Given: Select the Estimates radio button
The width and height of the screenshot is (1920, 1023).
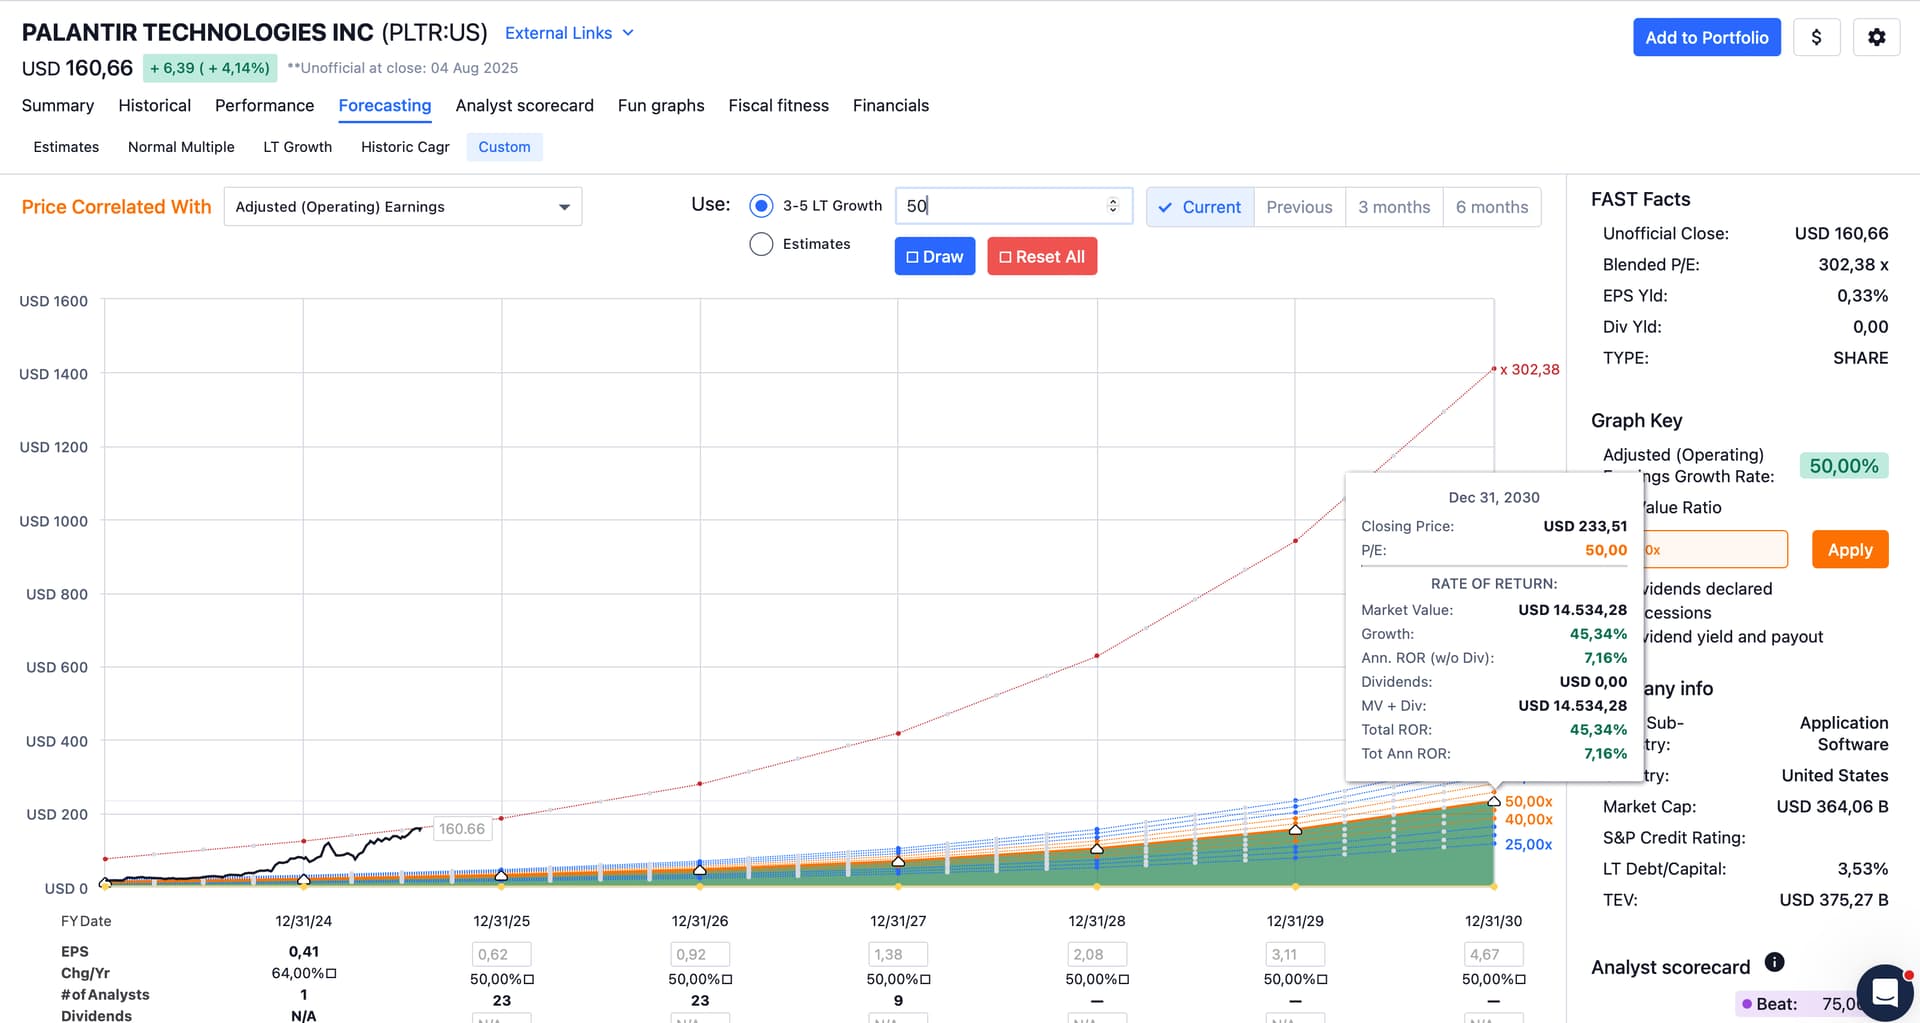Looking at the screenshot, I should [x=761, y=244].
